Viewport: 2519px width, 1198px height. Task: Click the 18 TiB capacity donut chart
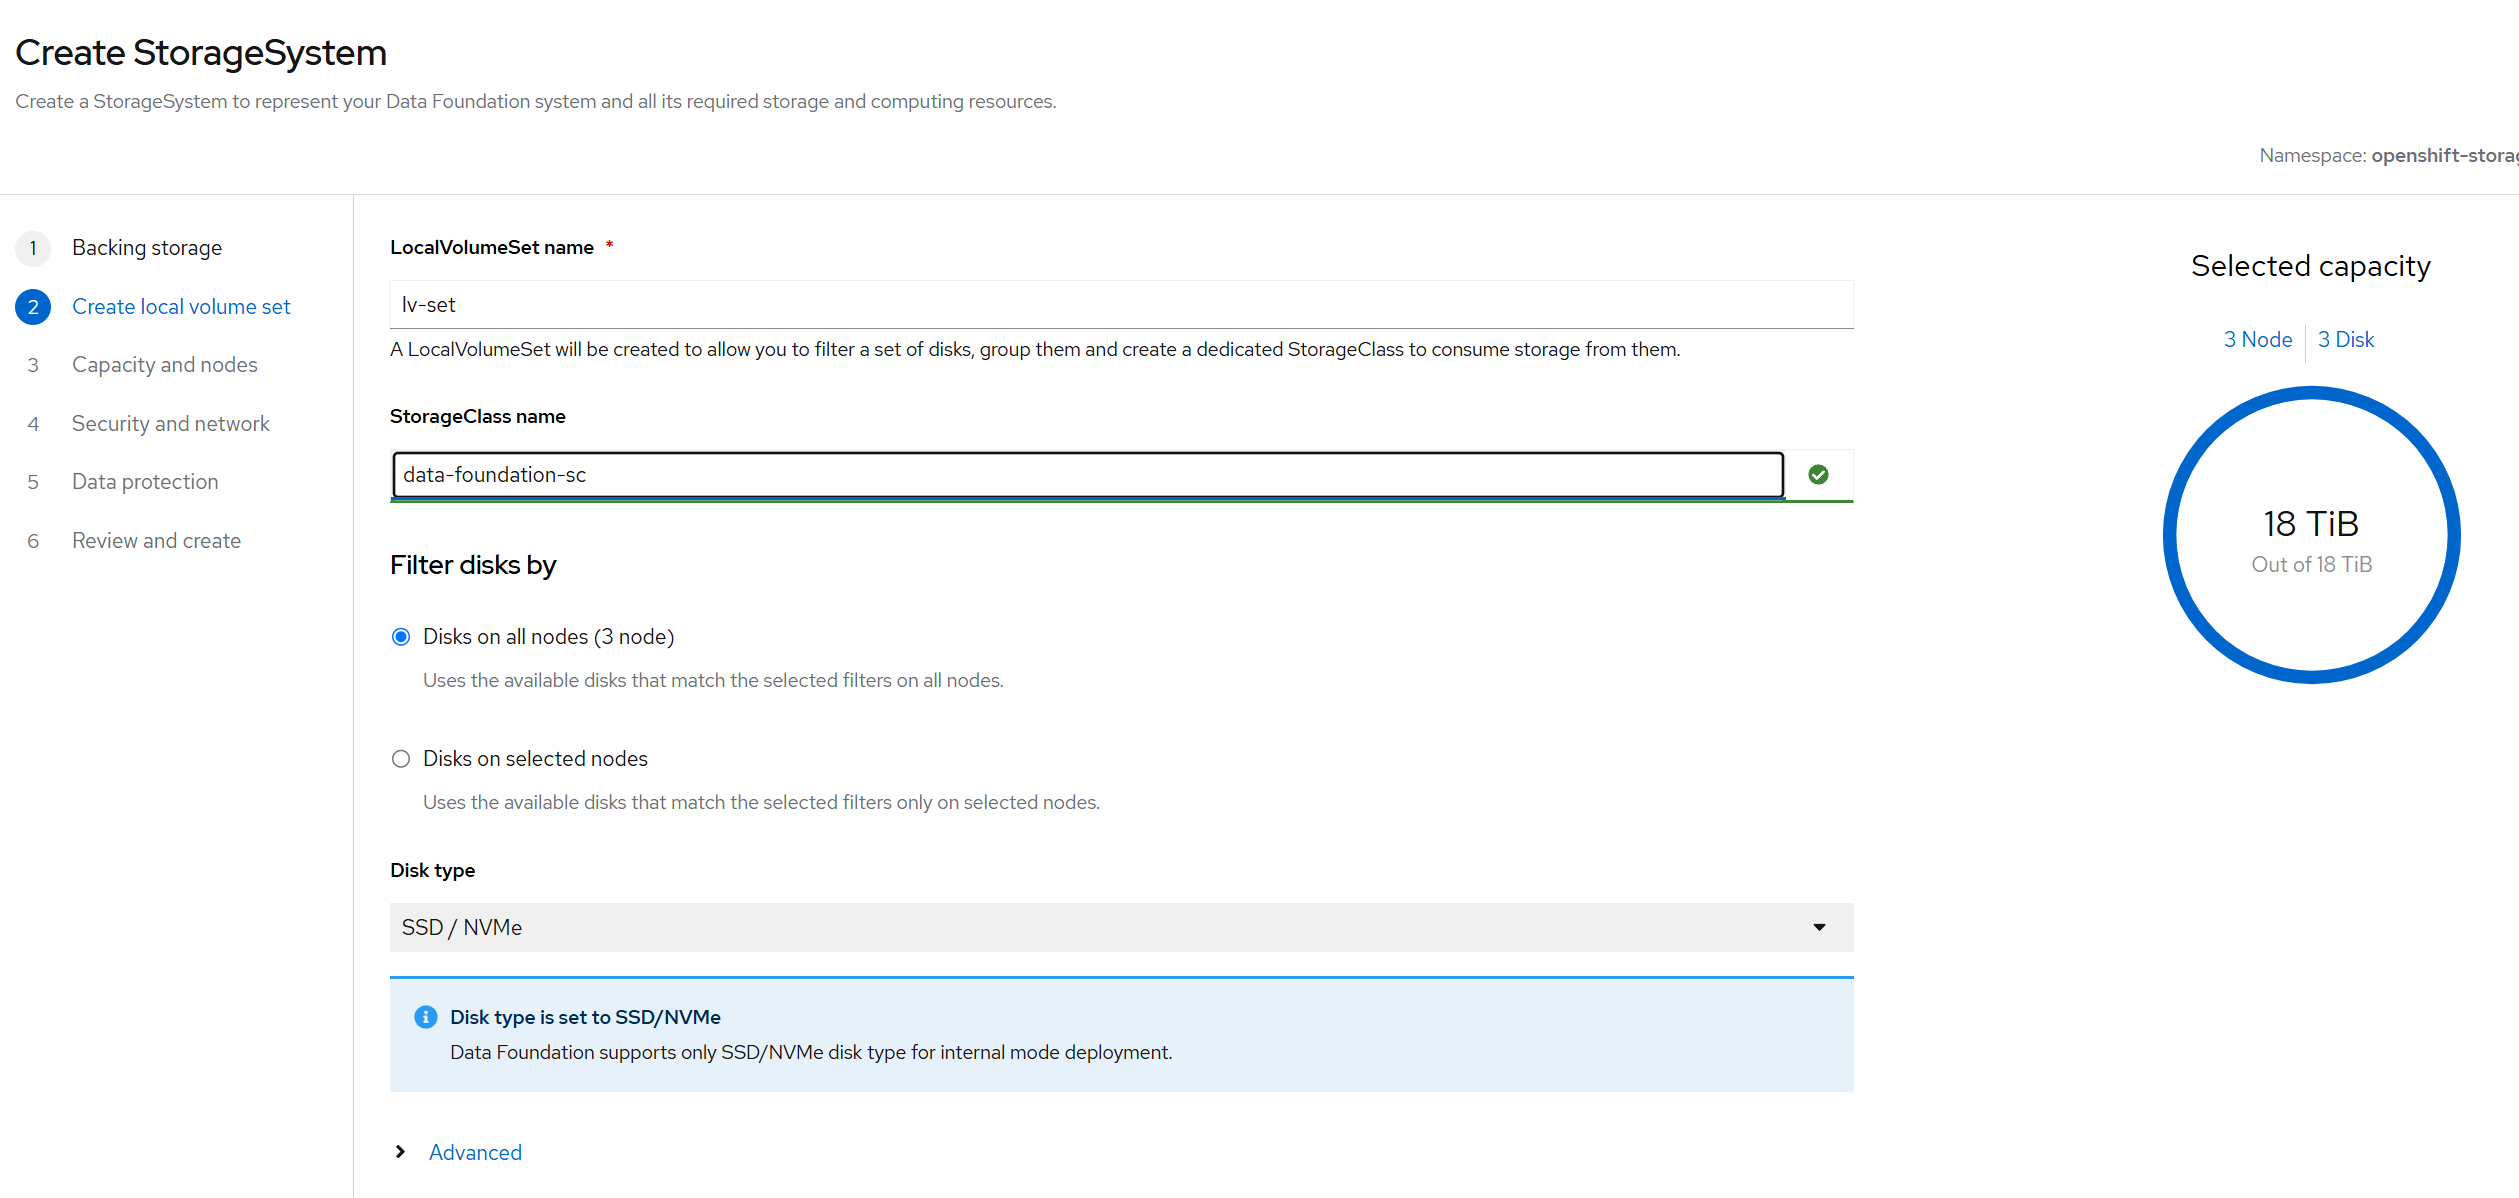(x=2311, y=535)
